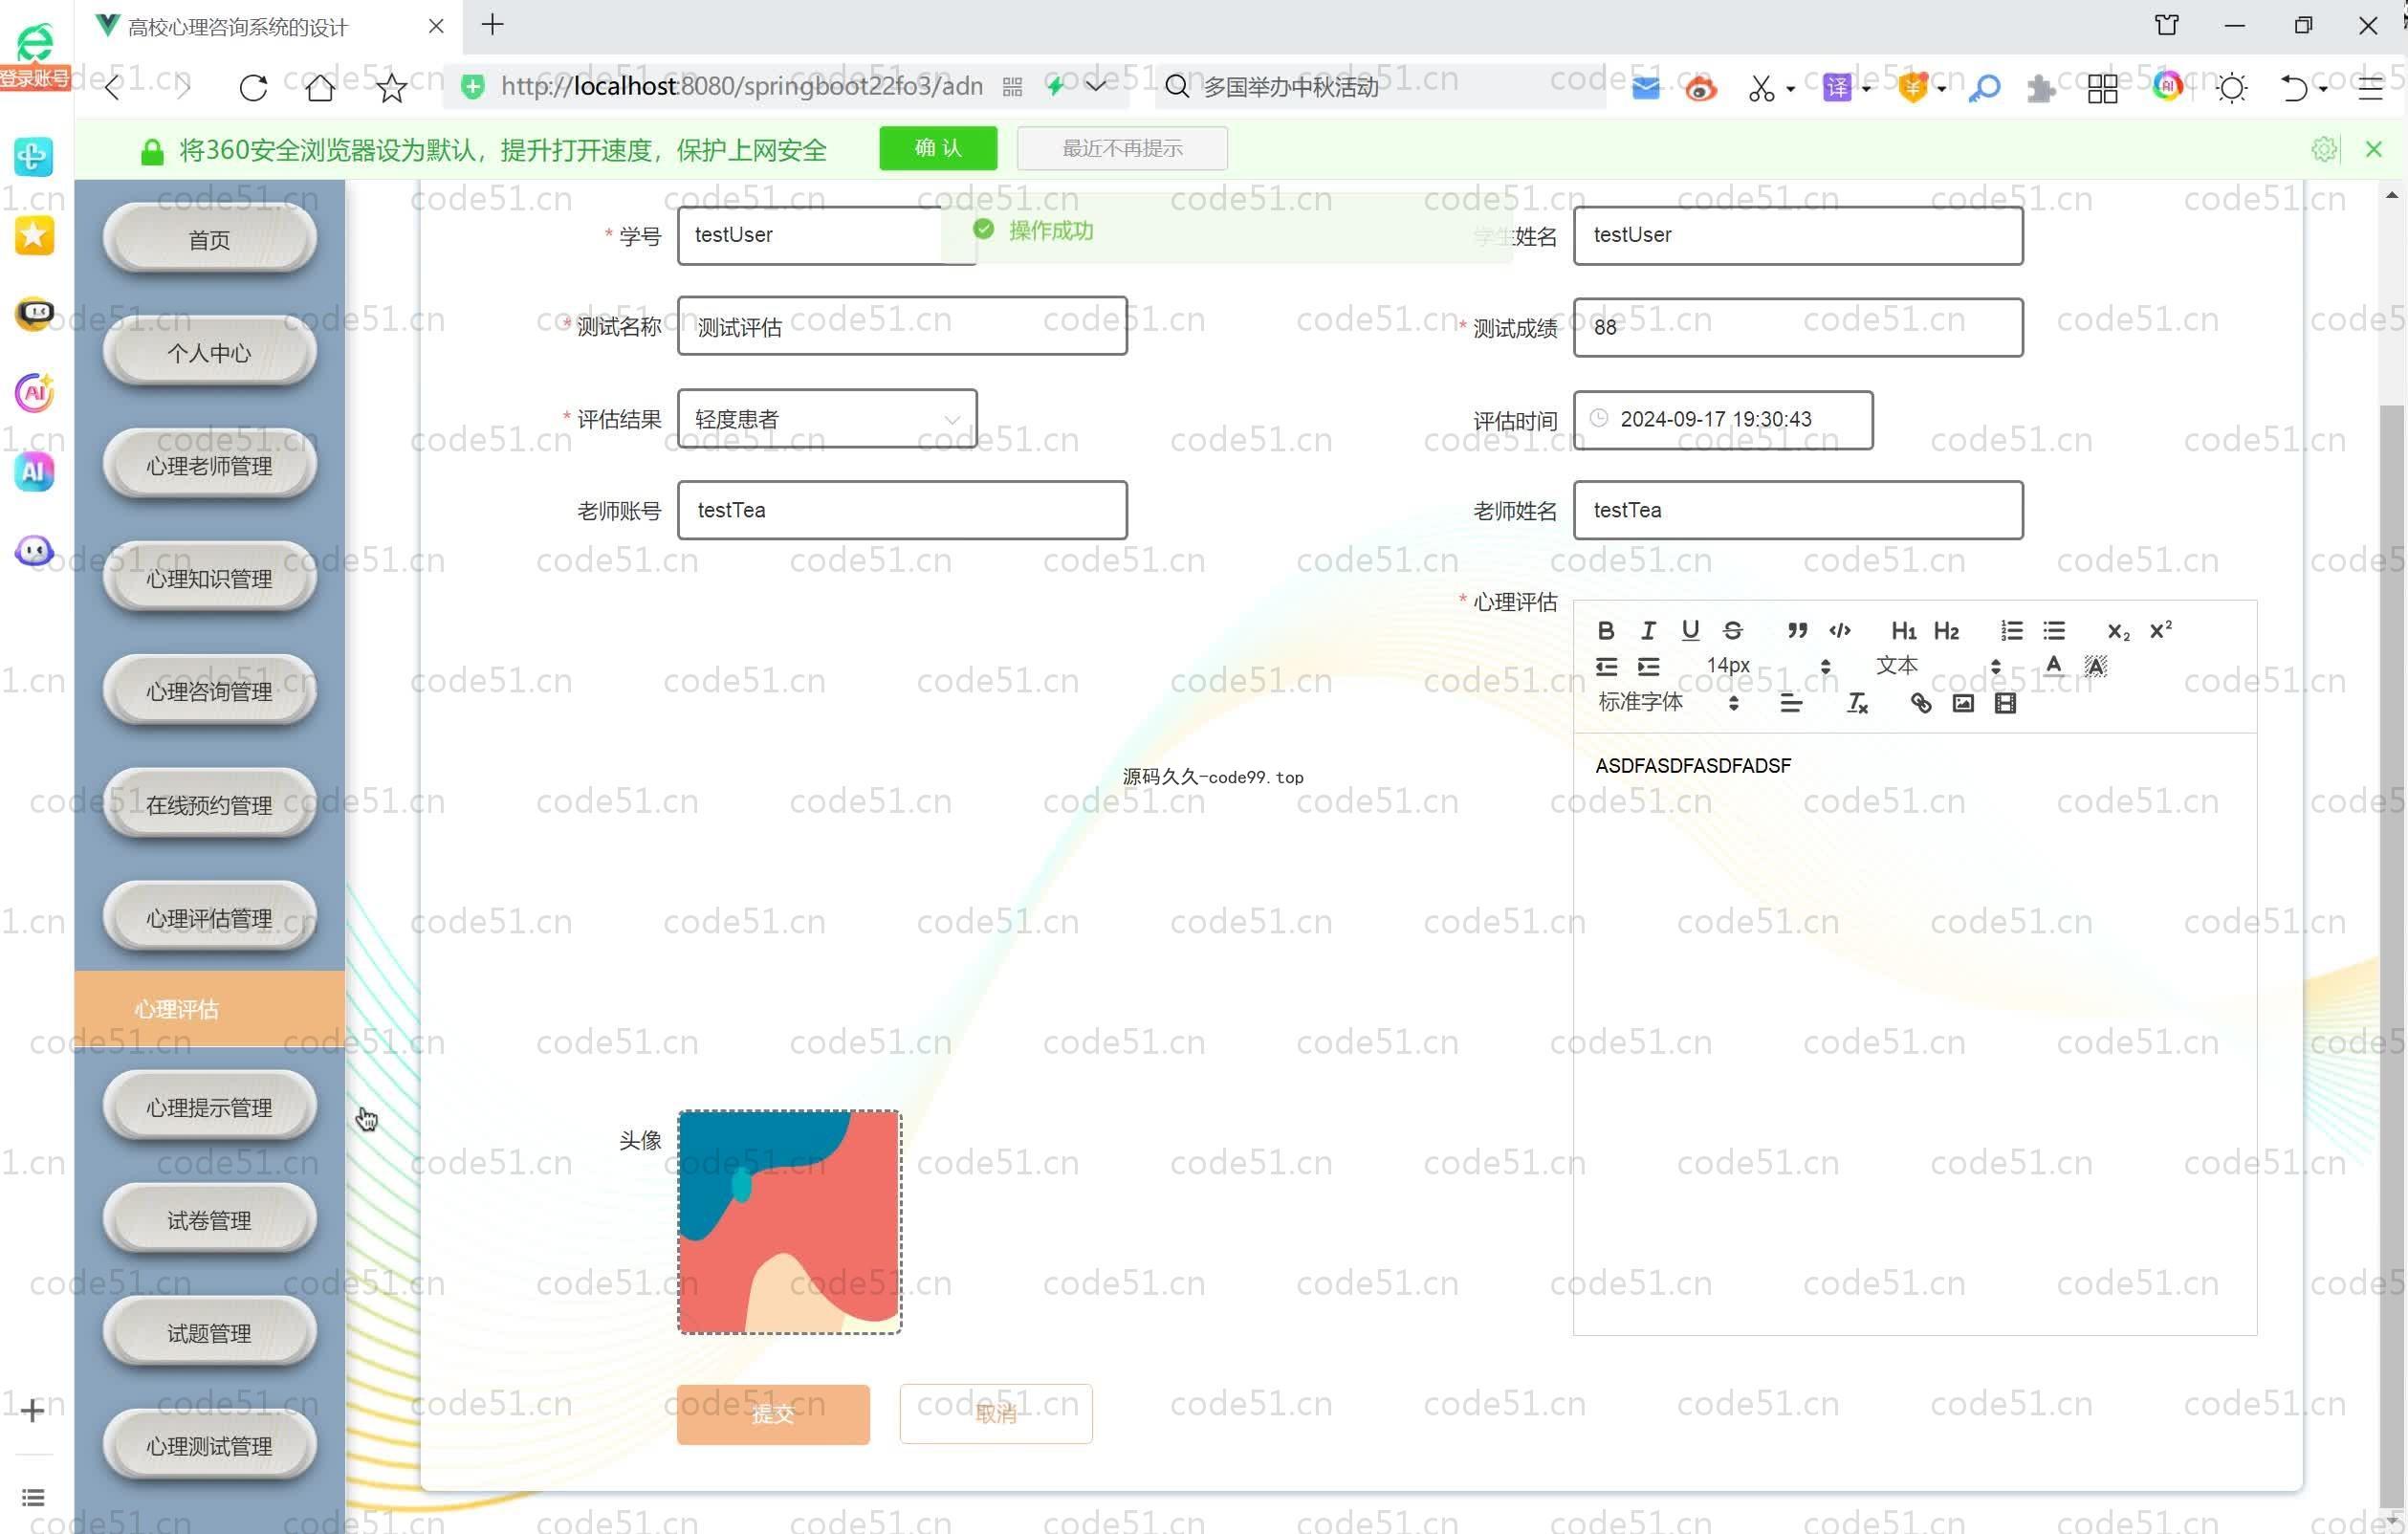Expand 心理咨询管理 sidebar menu
Image resolution: width=2408 pixels, height=1534 pixels.
[x=209, y=691]
